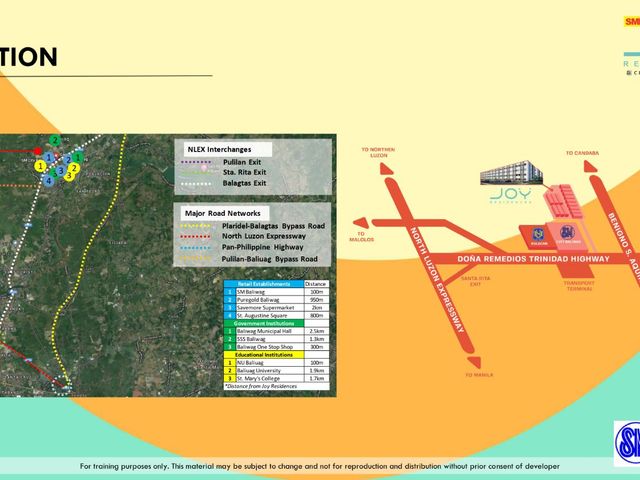640x480 pixels.
Task: Click the NU Baliwag logo on the vicinity map
Action: [x=538, y=236]
